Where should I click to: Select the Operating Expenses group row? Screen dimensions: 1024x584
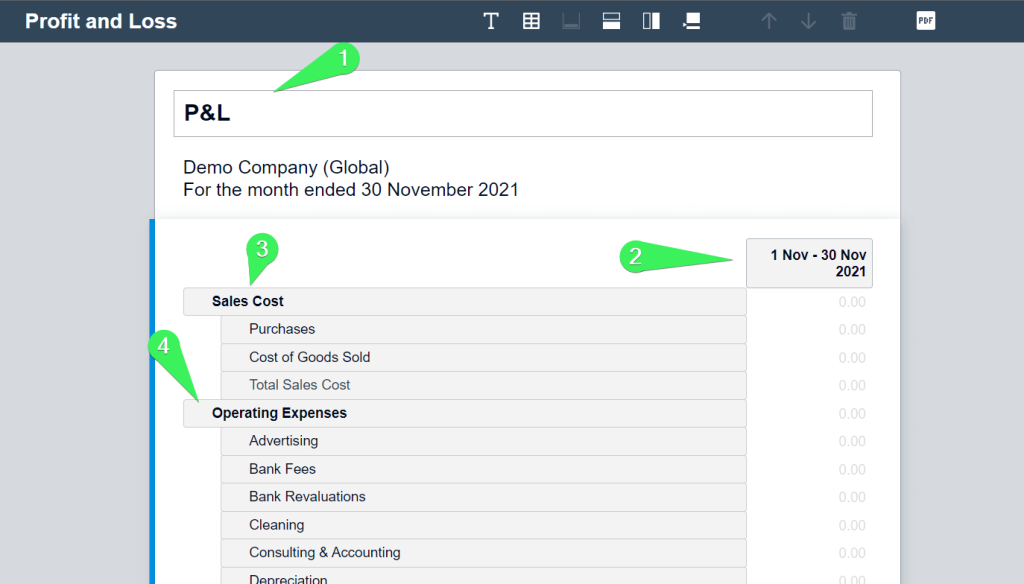(x=464, y=414)
